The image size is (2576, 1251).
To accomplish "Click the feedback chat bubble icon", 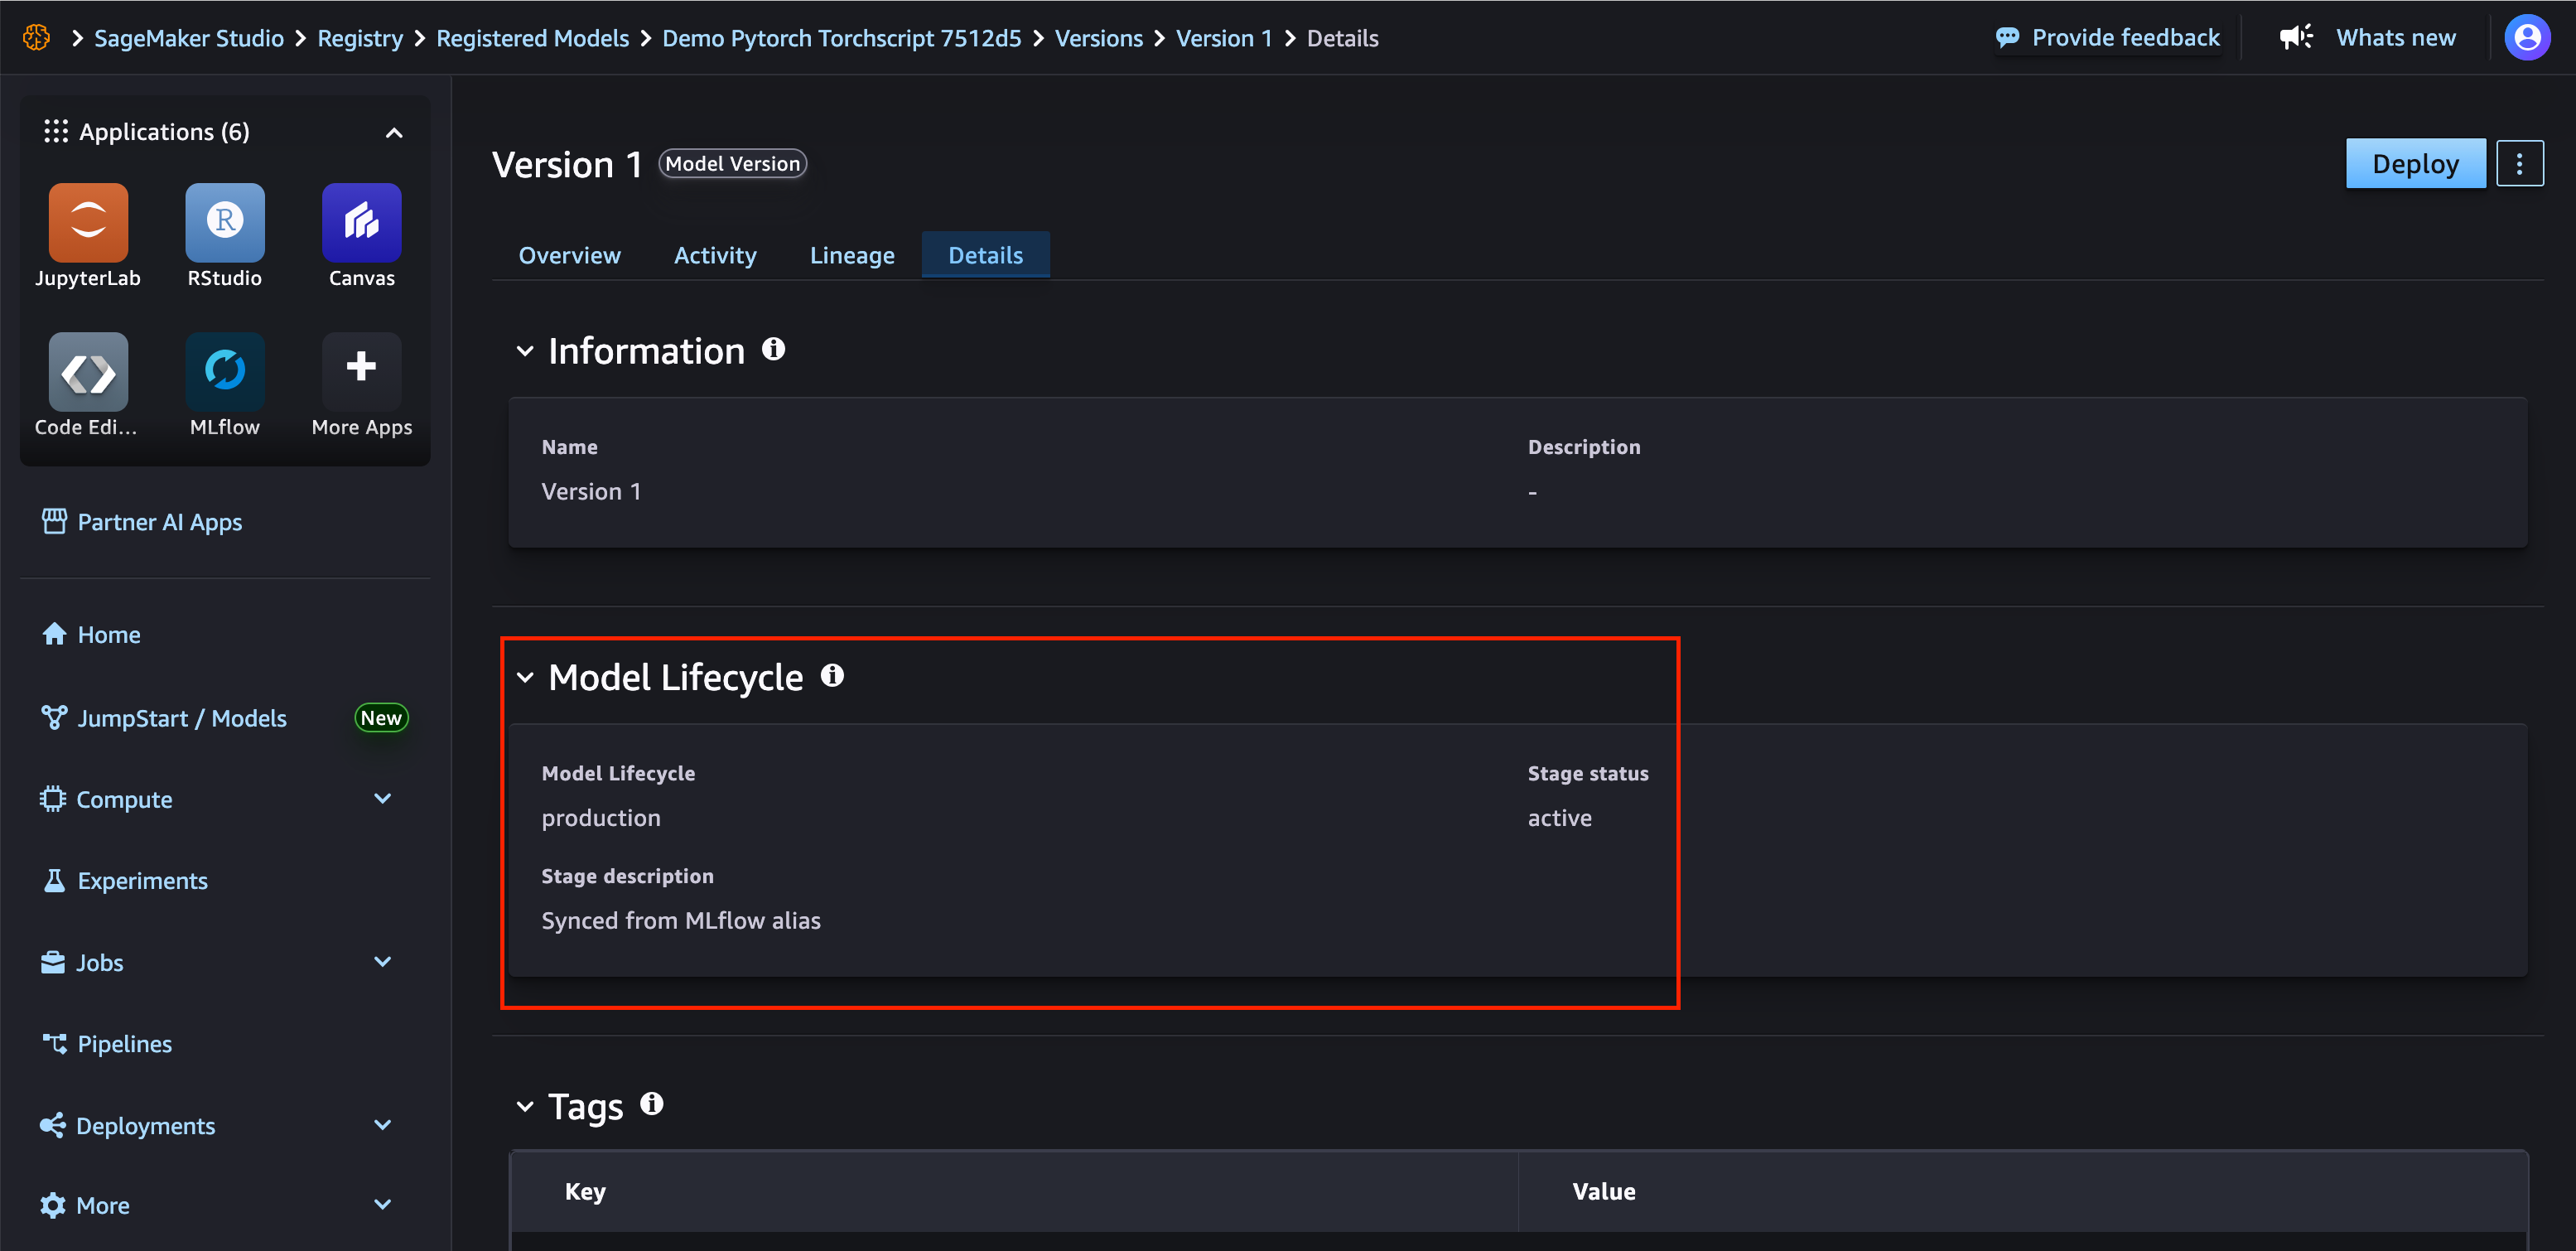I will pos(2007,38).
